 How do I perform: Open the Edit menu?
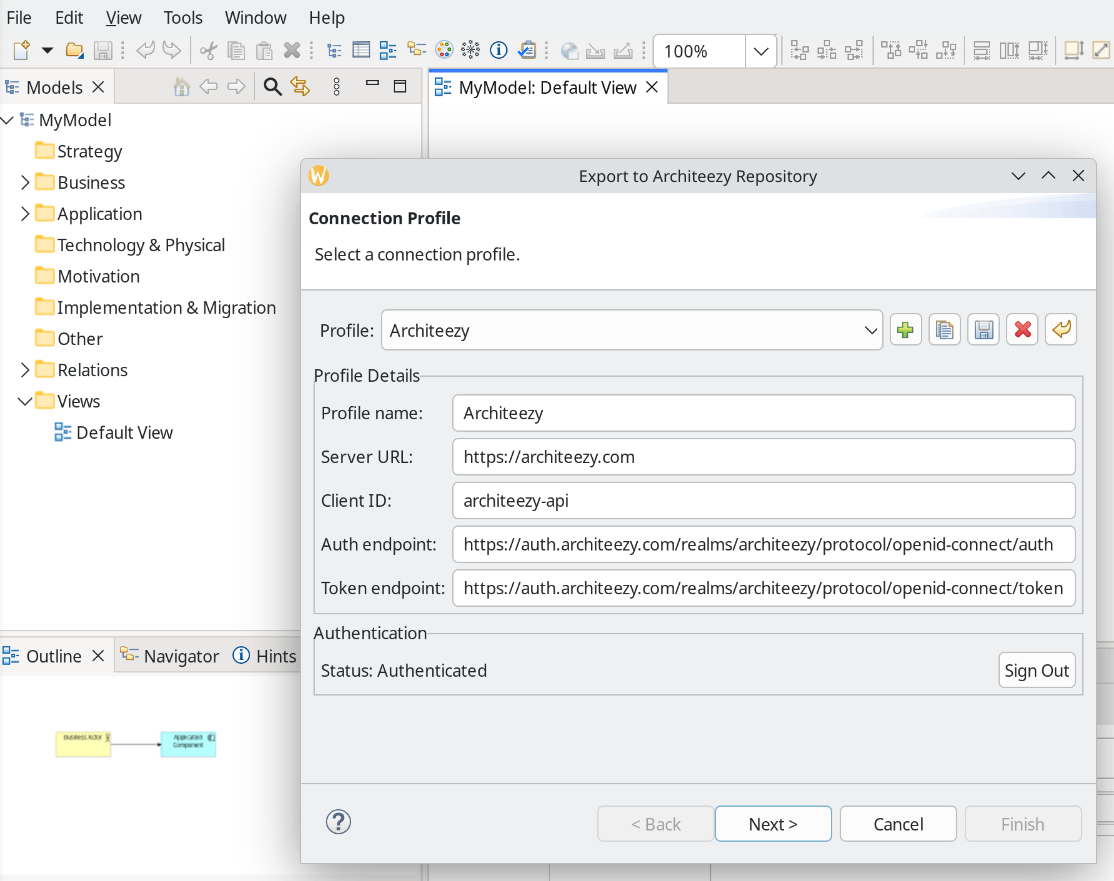[x=69, y=18]
